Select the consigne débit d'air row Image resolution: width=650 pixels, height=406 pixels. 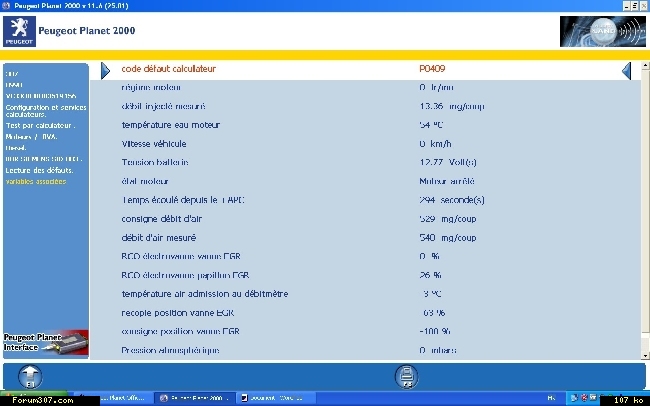point(365,219)
